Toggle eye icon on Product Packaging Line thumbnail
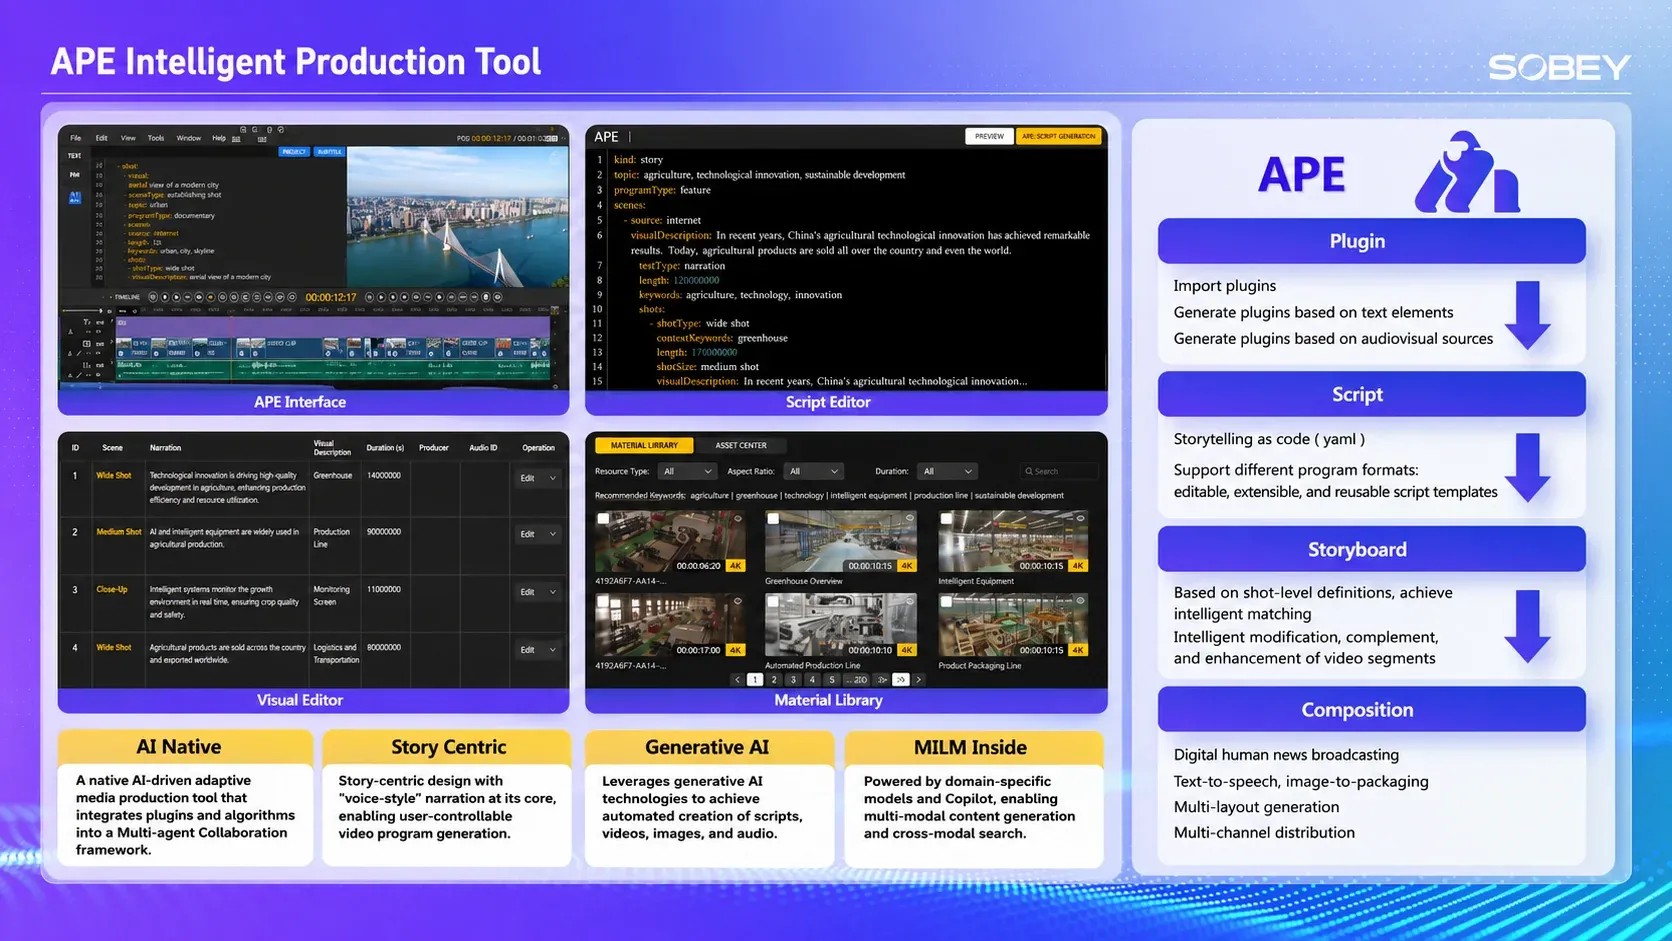The width and height of the screenshot is (1672, 941). [1080, 601]
